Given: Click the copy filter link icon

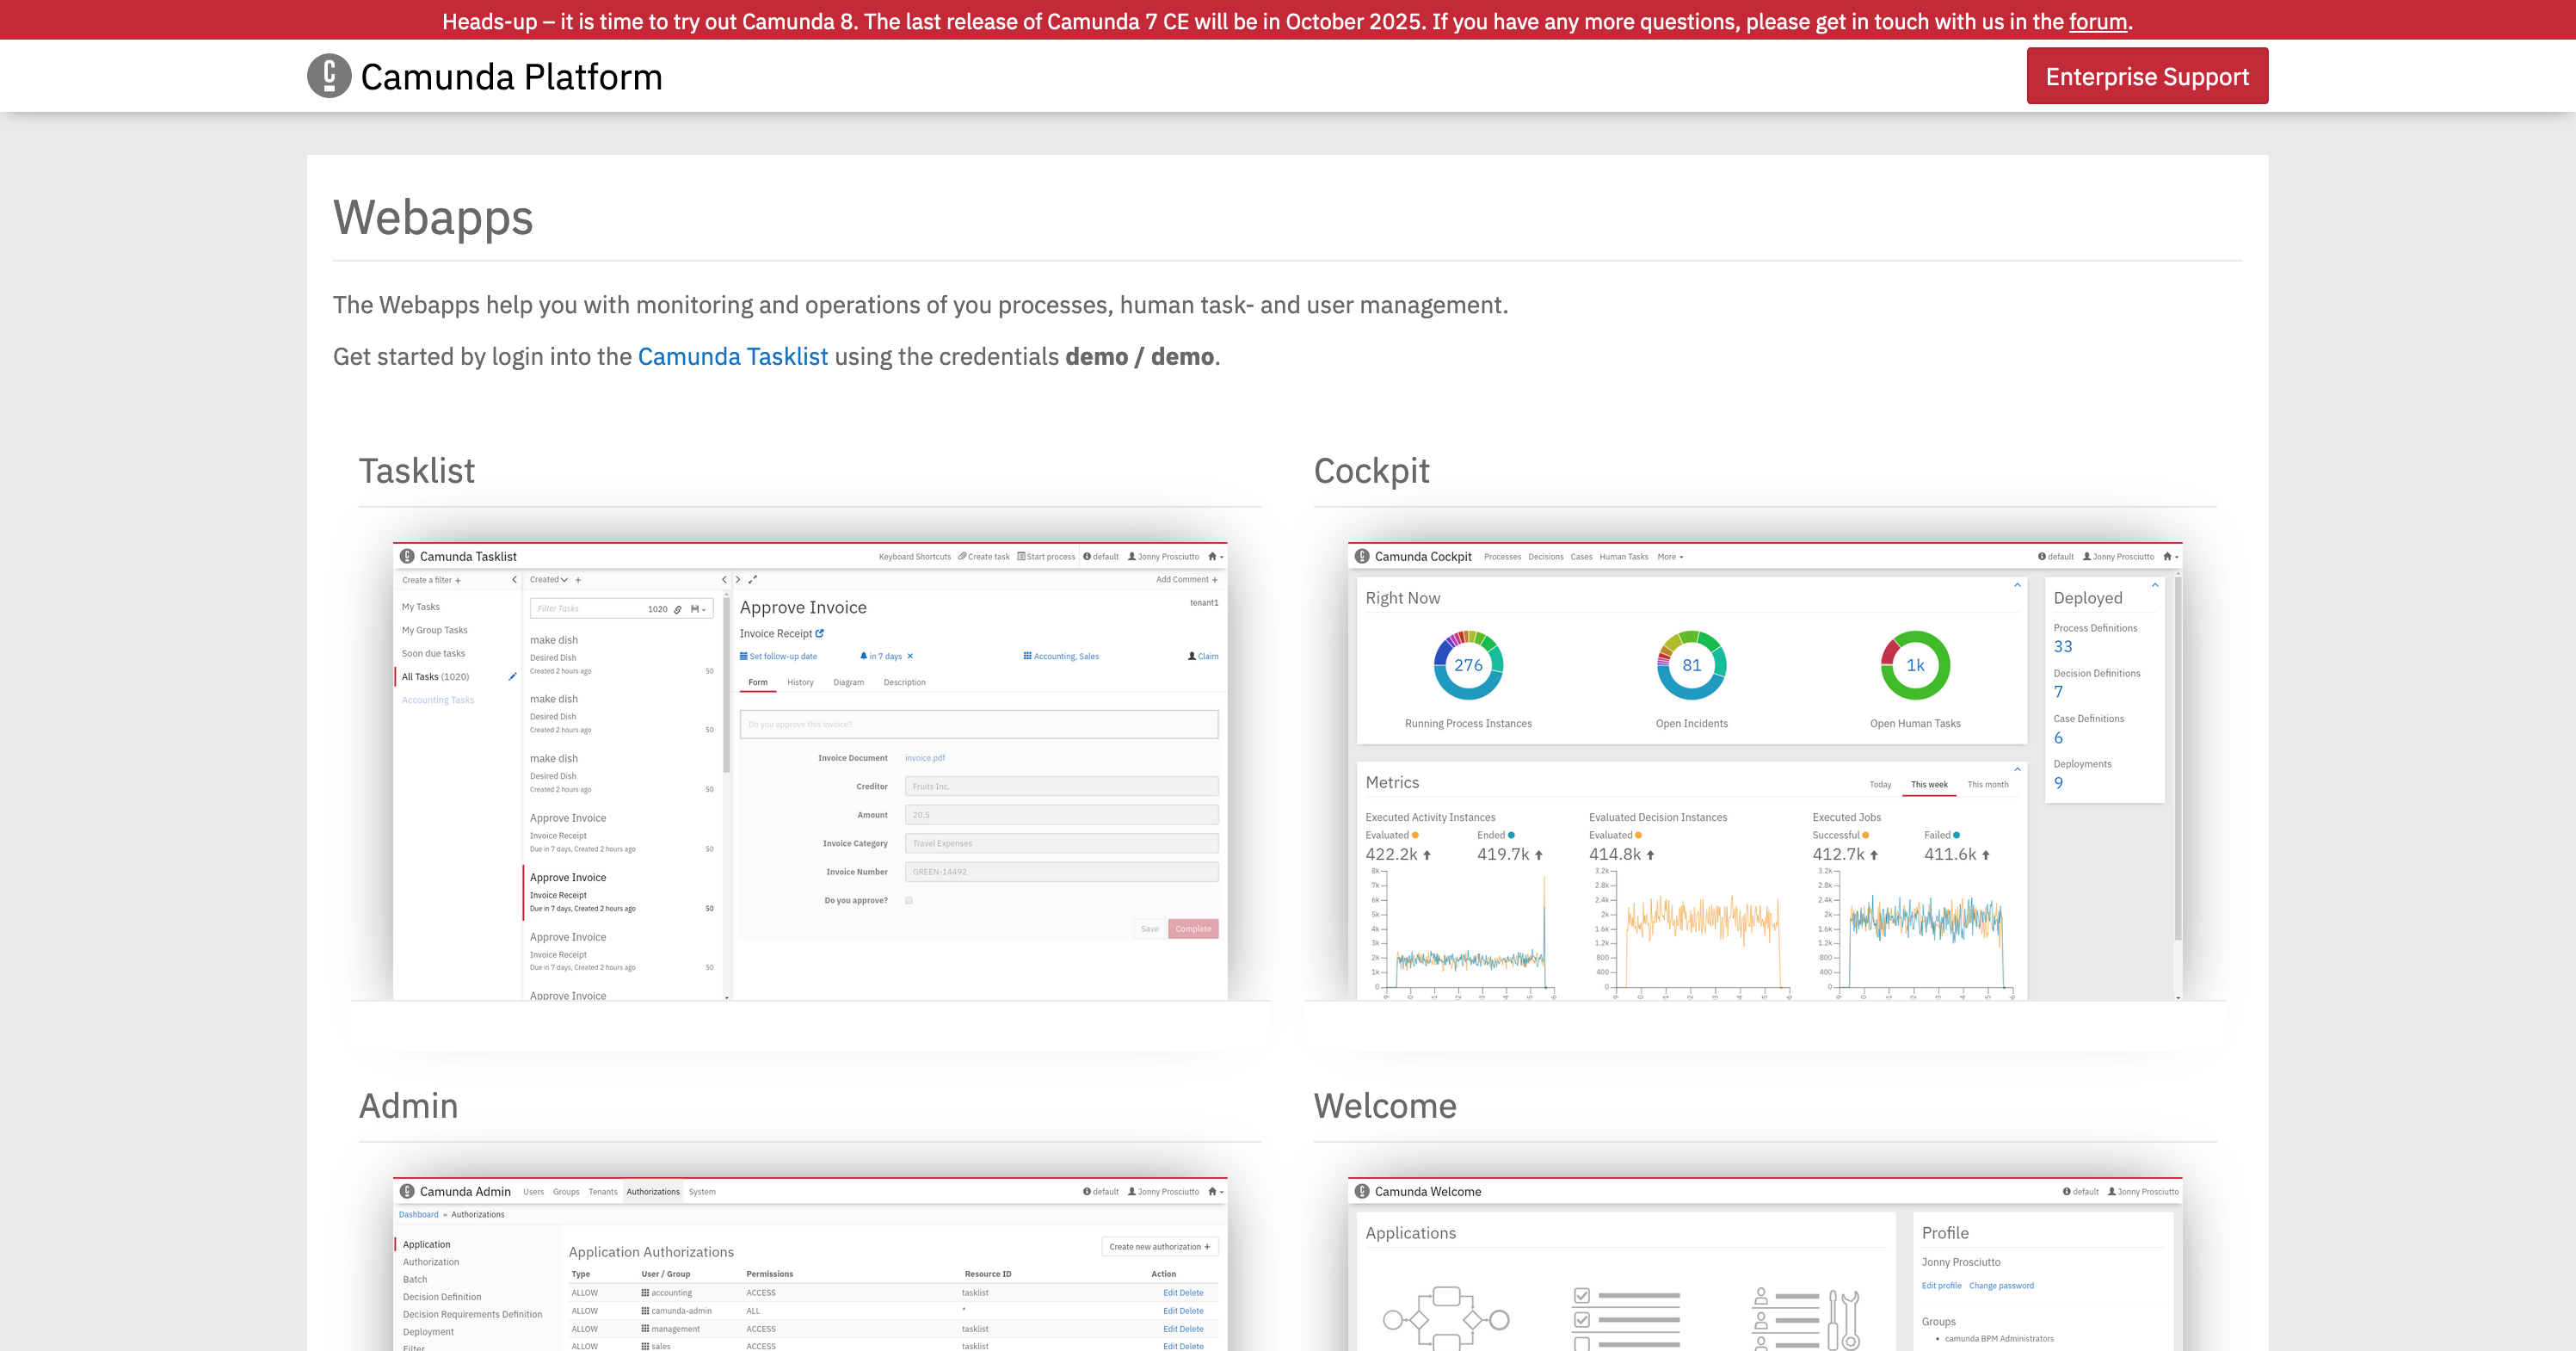Looking at the screenshot, I should pyautogui.click(x=678, y=609).
